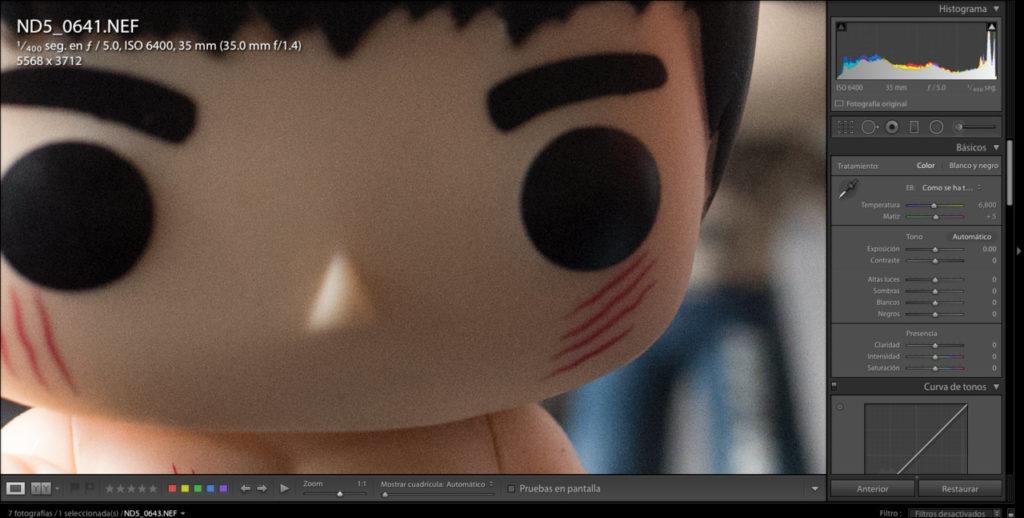Set rating to three stars
This screenshot has height=518, width=1024.
tap(131, 489)
